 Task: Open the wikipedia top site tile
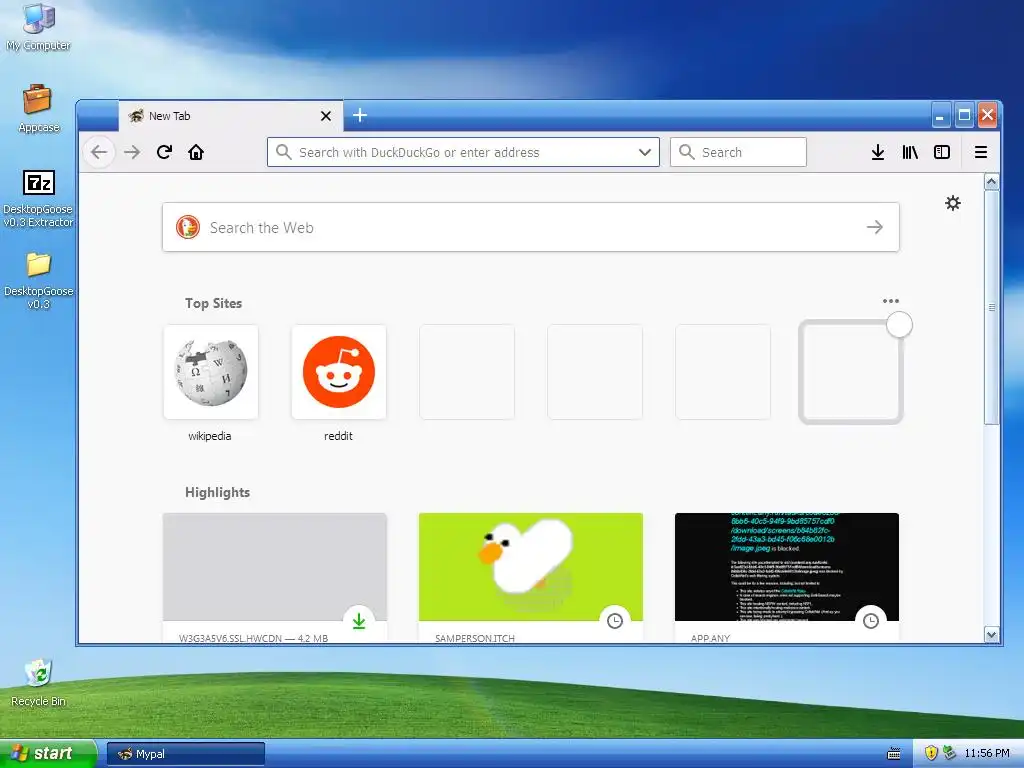pos(211,372)
